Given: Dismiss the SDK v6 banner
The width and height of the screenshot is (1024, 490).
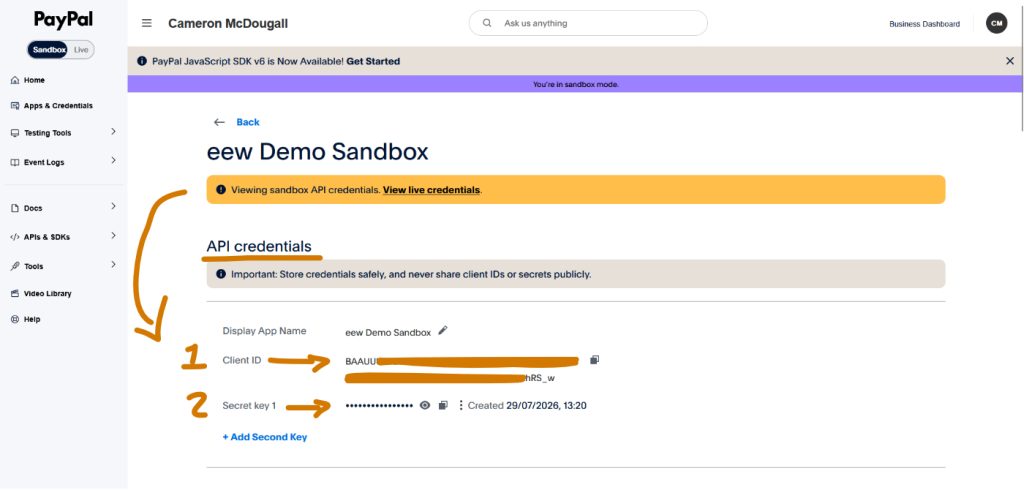Looking at the screenshot, I should tap(1010, 61).
